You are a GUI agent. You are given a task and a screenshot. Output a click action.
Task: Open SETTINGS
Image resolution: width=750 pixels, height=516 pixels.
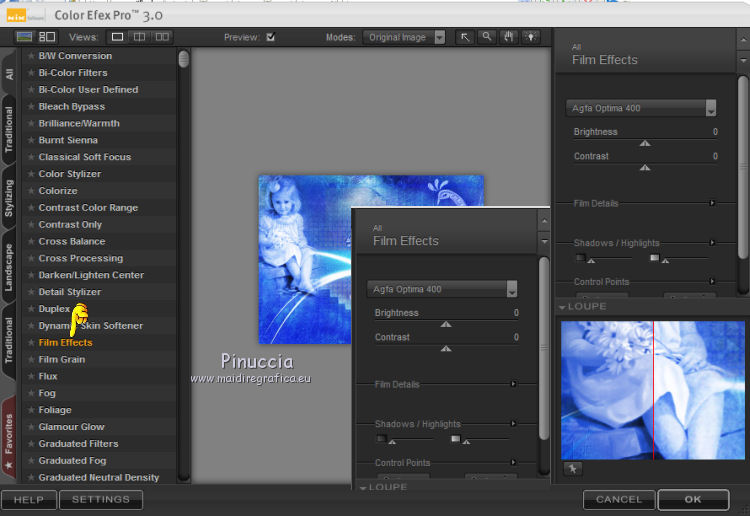click(101, 500)
